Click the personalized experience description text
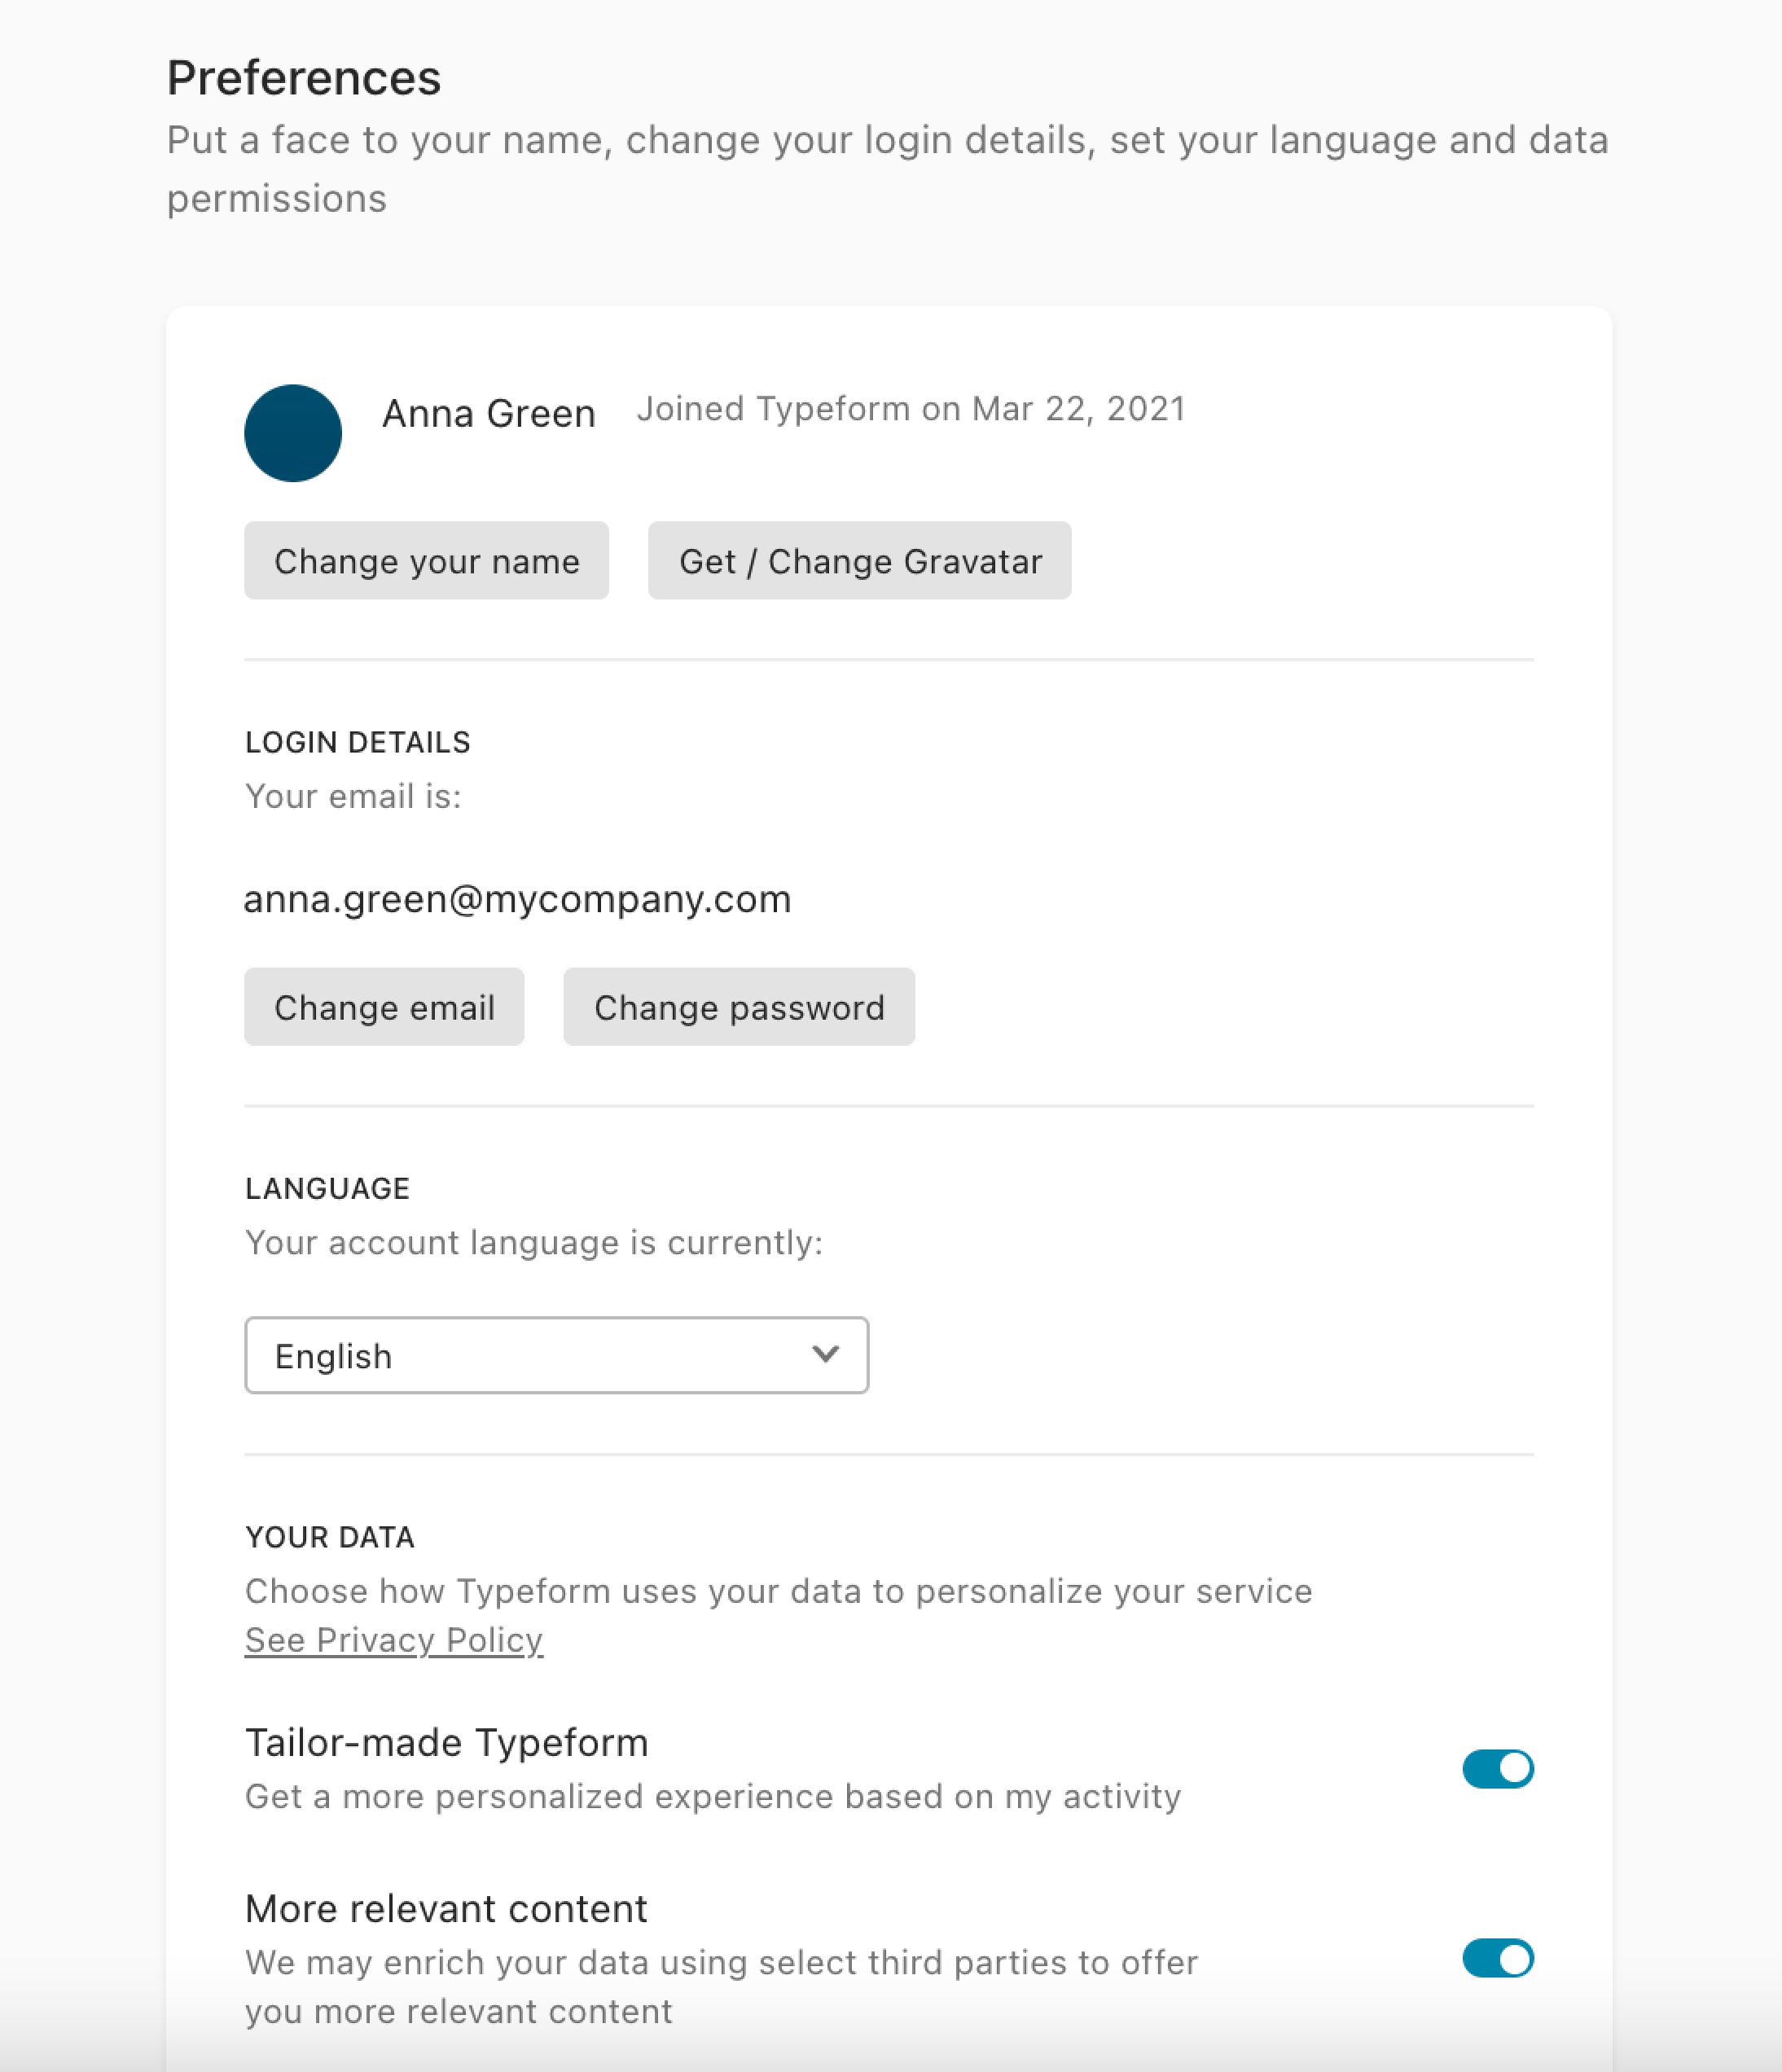Viewport: 1782px width, 2072px height. tap(713, 1796)
